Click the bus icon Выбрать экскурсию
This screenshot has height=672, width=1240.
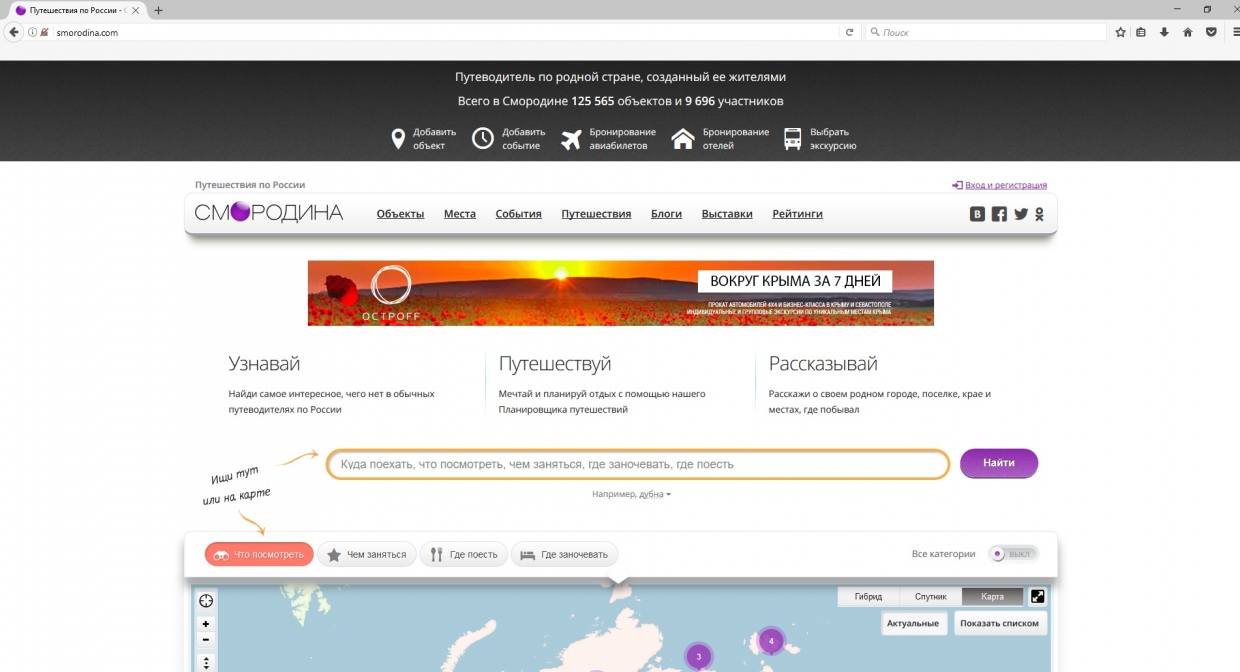(792, 139)
